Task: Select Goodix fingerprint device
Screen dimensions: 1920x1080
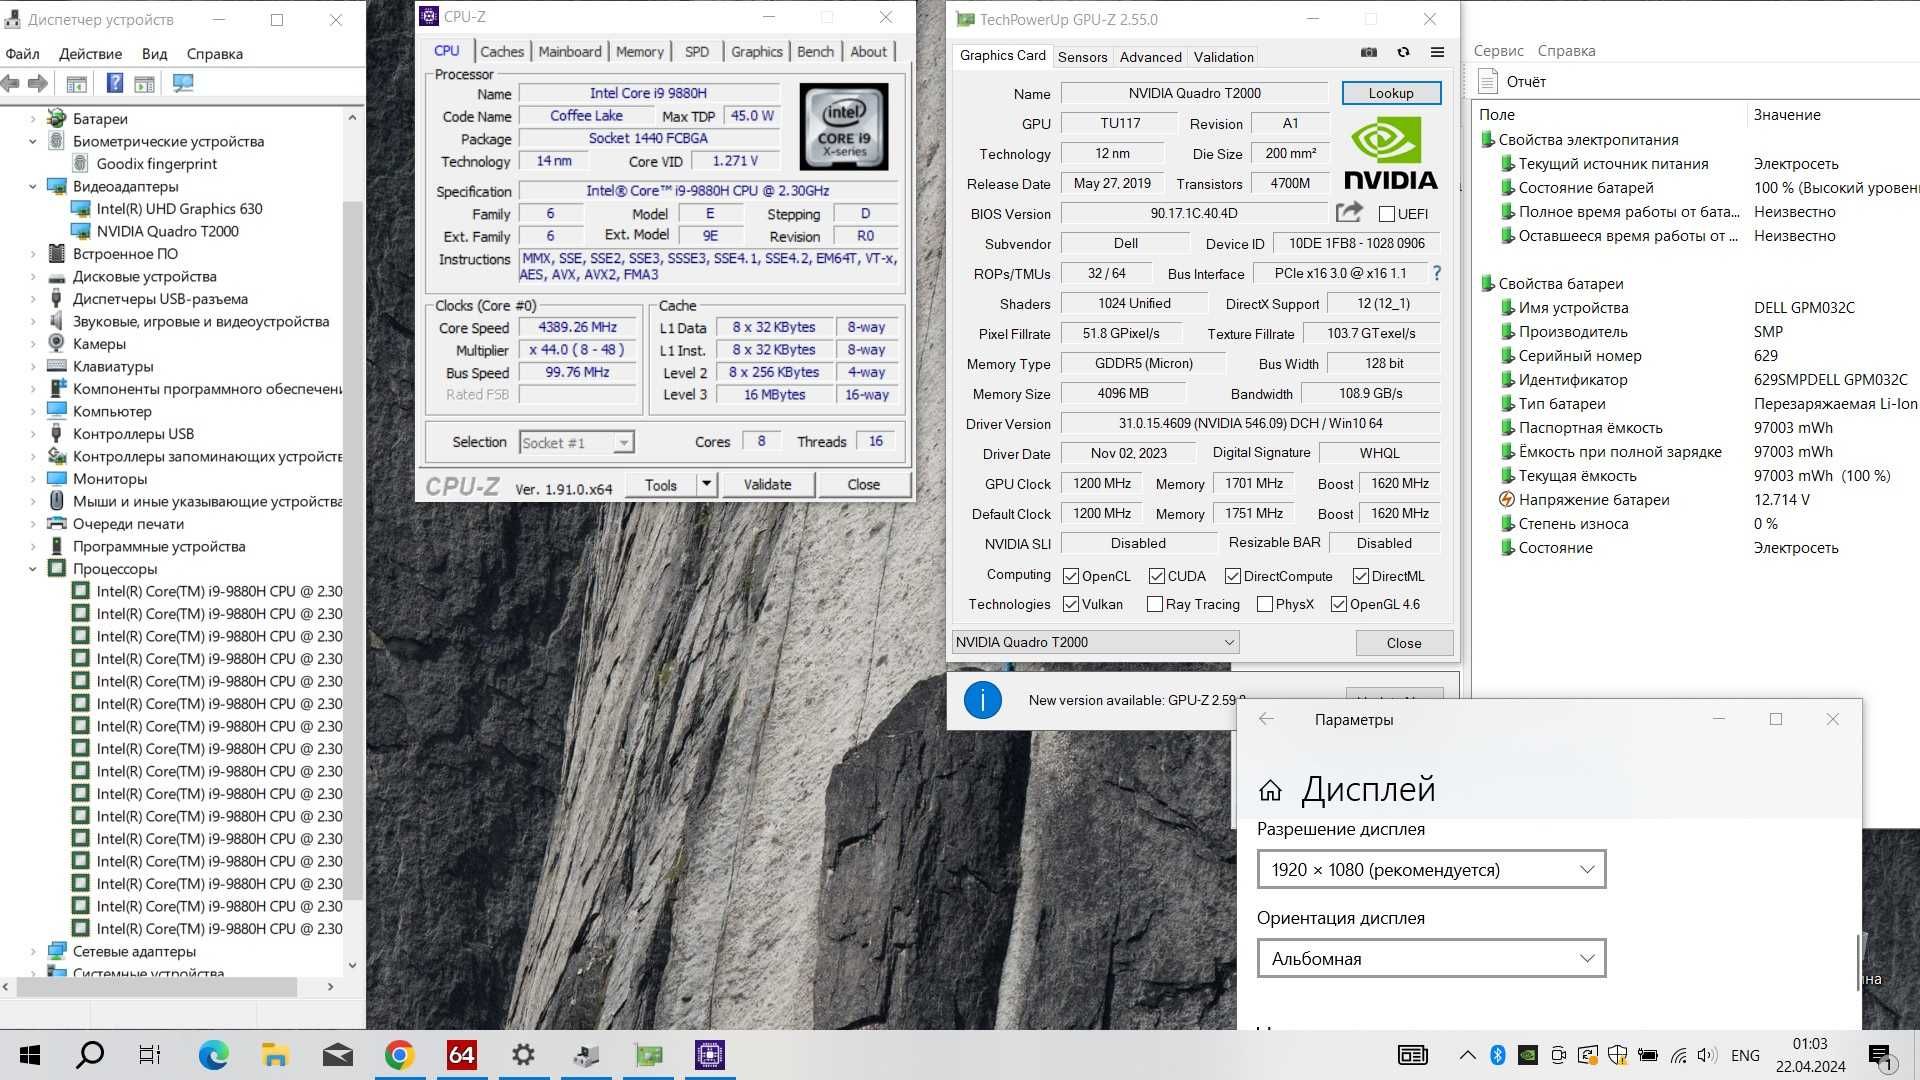Action: pos(156,164)
